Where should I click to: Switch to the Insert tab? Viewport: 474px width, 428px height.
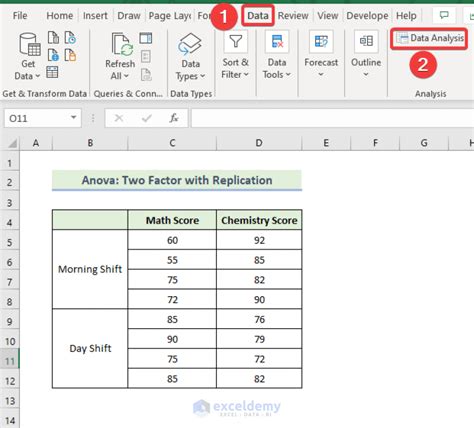(x=95, y=16)
